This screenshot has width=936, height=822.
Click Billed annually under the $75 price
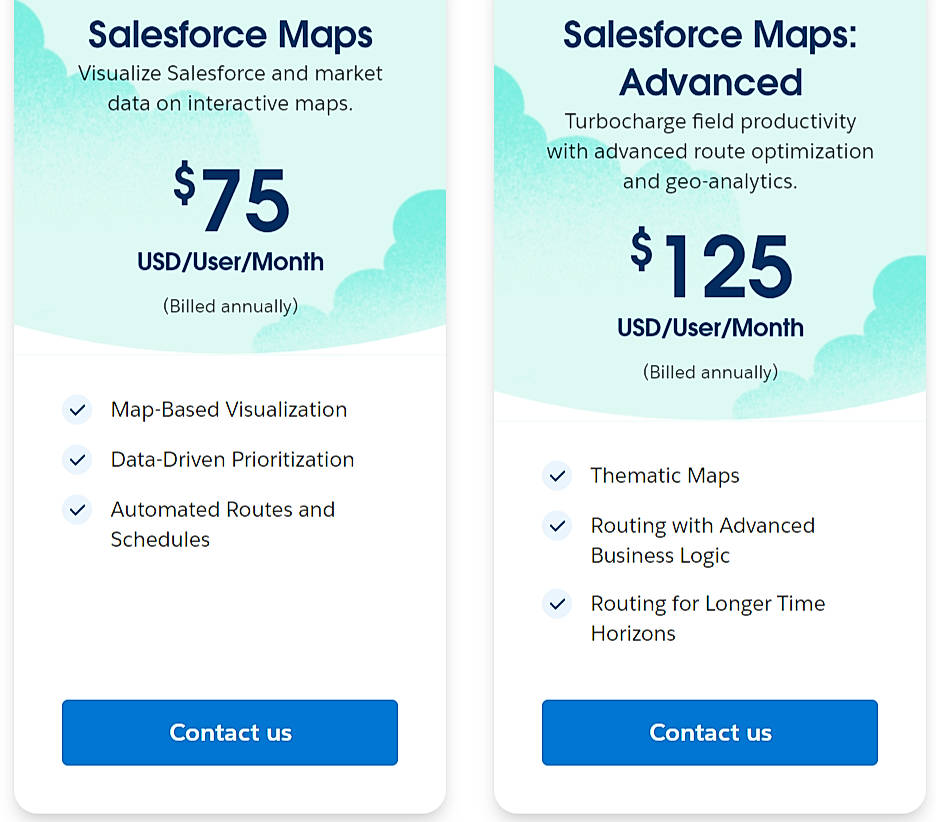pos(229,306)
